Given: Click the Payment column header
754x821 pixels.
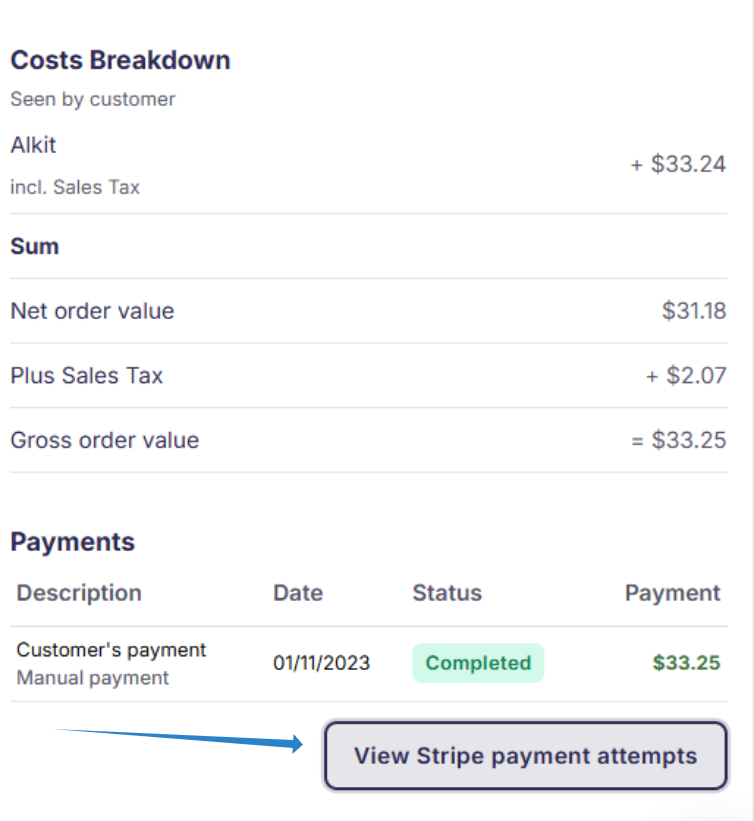Looking at the screenshot, I should pos(672,593).
